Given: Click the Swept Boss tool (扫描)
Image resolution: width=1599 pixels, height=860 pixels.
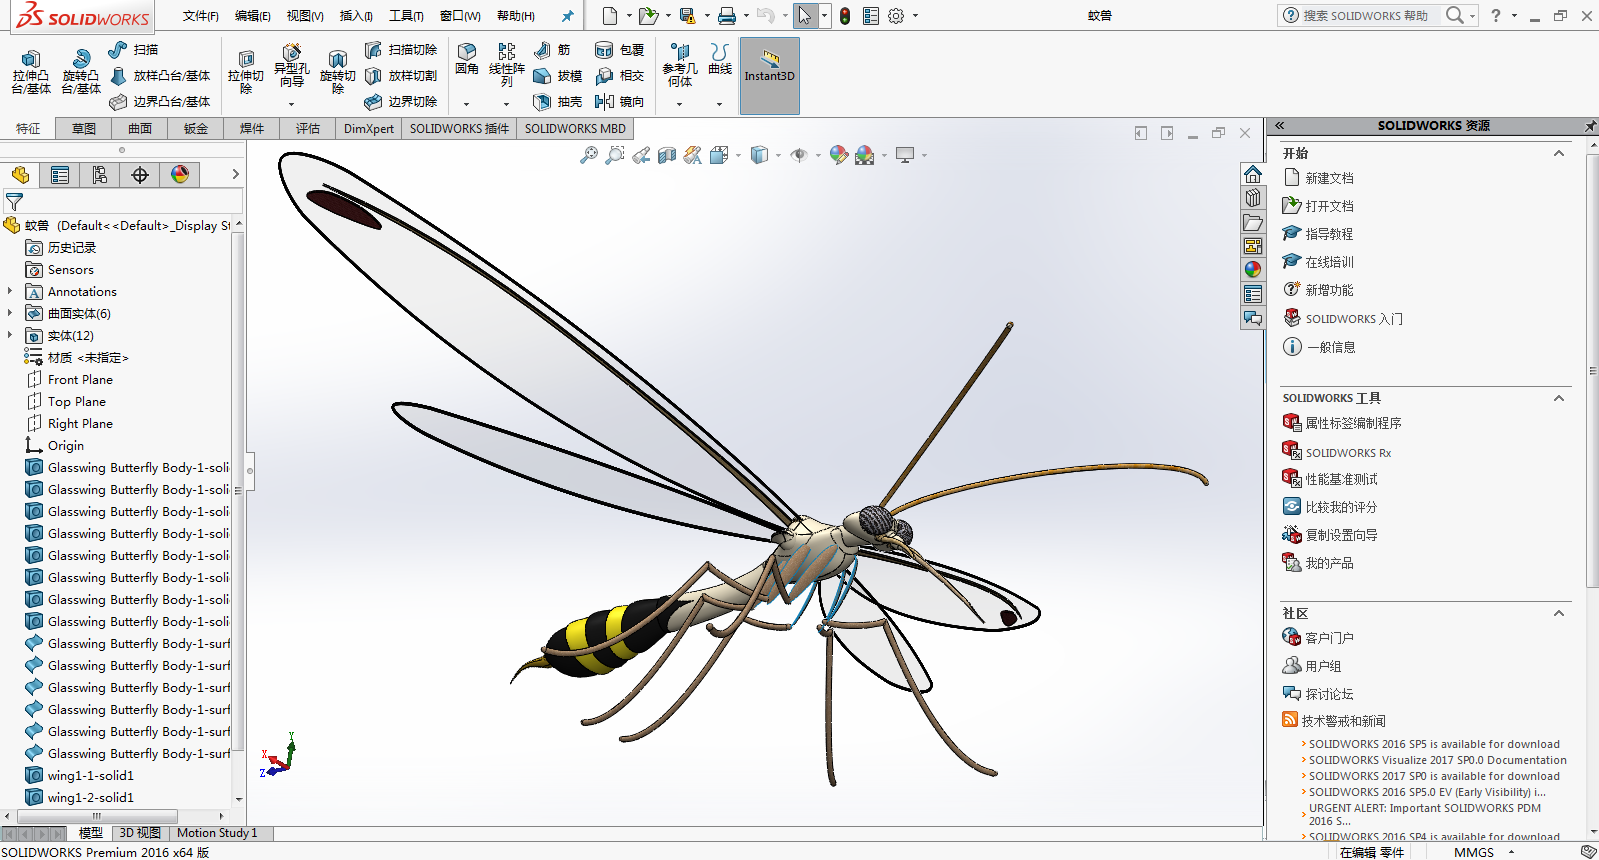Looking at the screenshot, I should pyautogui.click(x=133, y=49).
